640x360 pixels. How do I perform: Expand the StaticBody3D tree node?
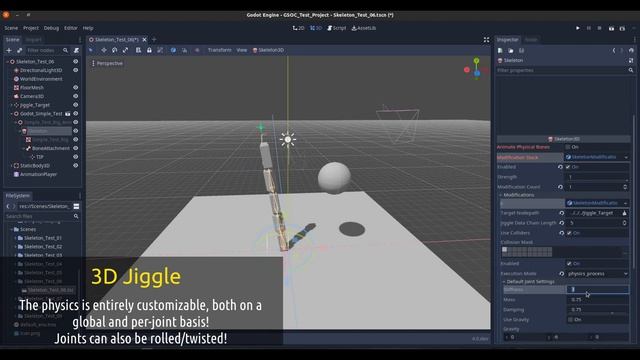click(x=11, y=166)
